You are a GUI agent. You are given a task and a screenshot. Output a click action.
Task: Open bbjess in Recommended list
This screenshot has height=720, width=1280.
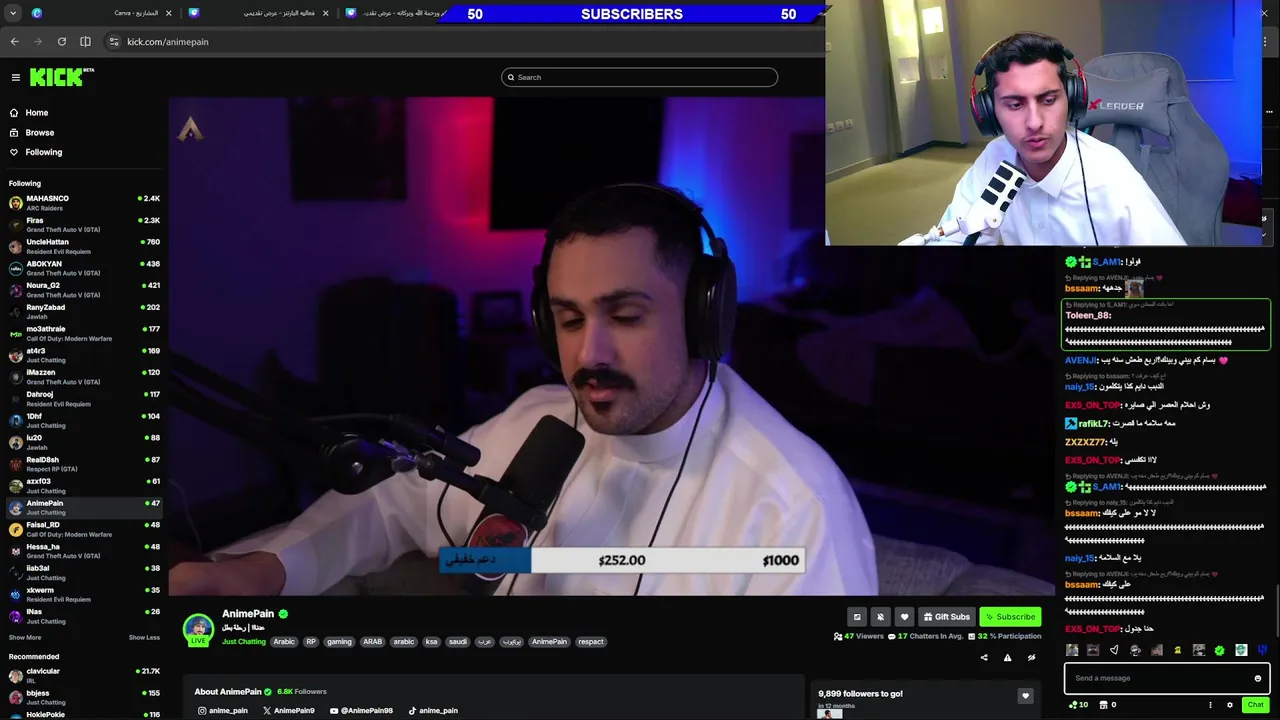coord(82,697)
